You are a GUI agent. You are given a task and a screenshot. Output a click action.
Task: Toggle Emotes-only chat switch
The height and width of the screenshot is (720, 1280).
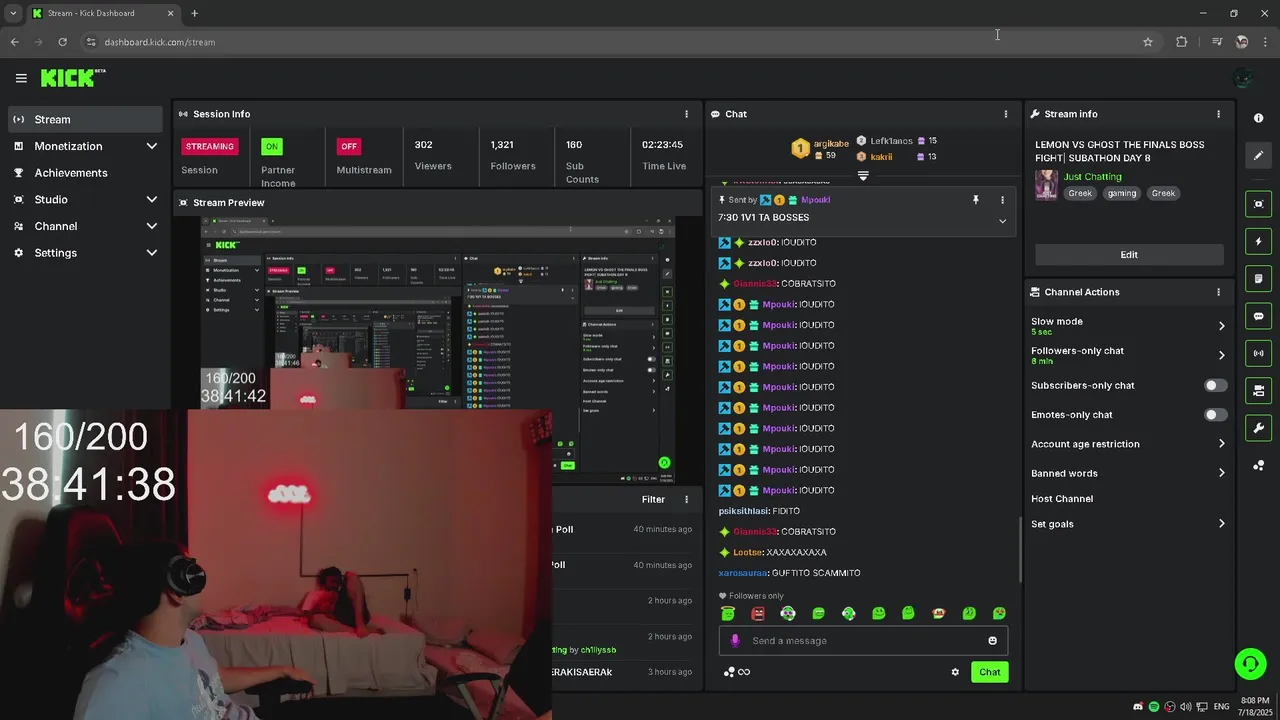(x=1215, y=414)
